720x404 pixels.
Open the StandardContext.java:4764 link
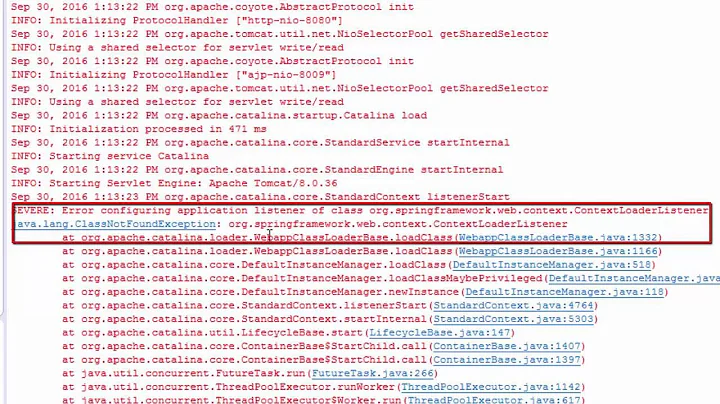[x=513, y=305]
